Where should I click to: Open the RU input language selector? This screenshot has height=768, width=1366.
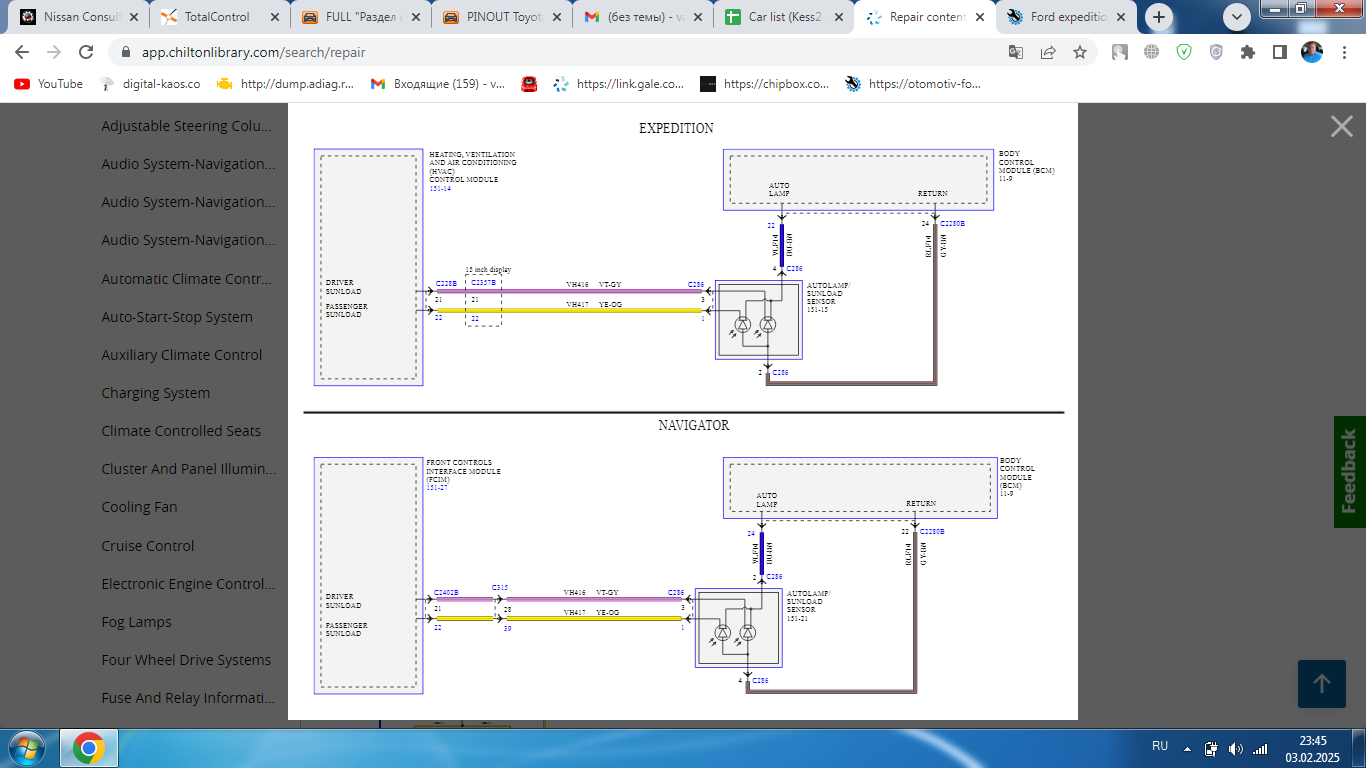[x=1160, y=746]
